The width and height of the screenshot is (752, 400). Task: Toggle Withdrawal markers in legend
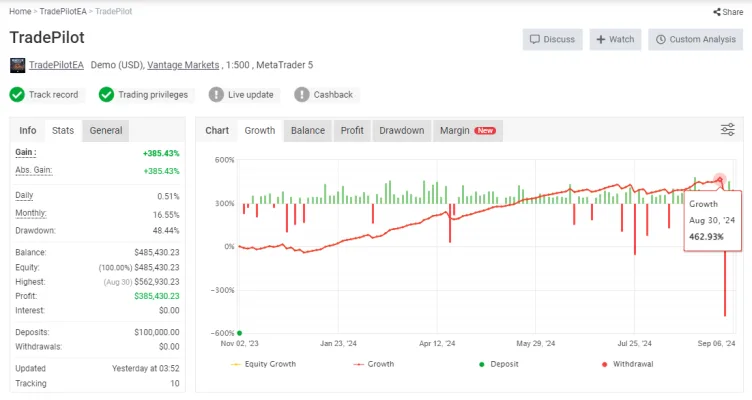627,364
